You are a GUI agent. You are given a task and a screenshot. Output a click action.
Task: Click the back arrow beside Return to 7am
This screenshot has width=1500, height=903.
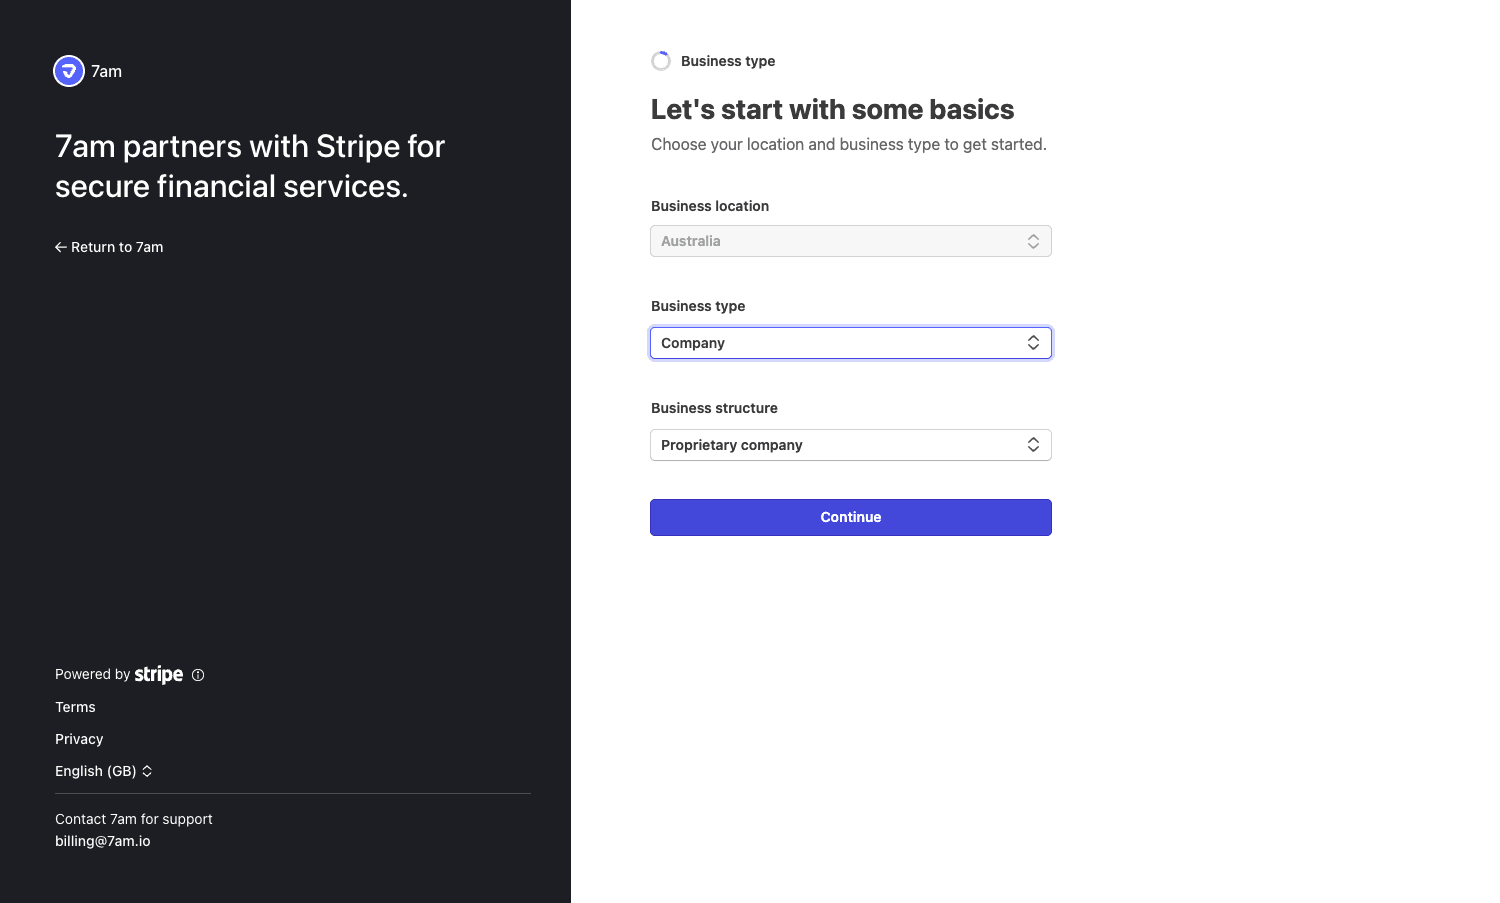(61, 247)
